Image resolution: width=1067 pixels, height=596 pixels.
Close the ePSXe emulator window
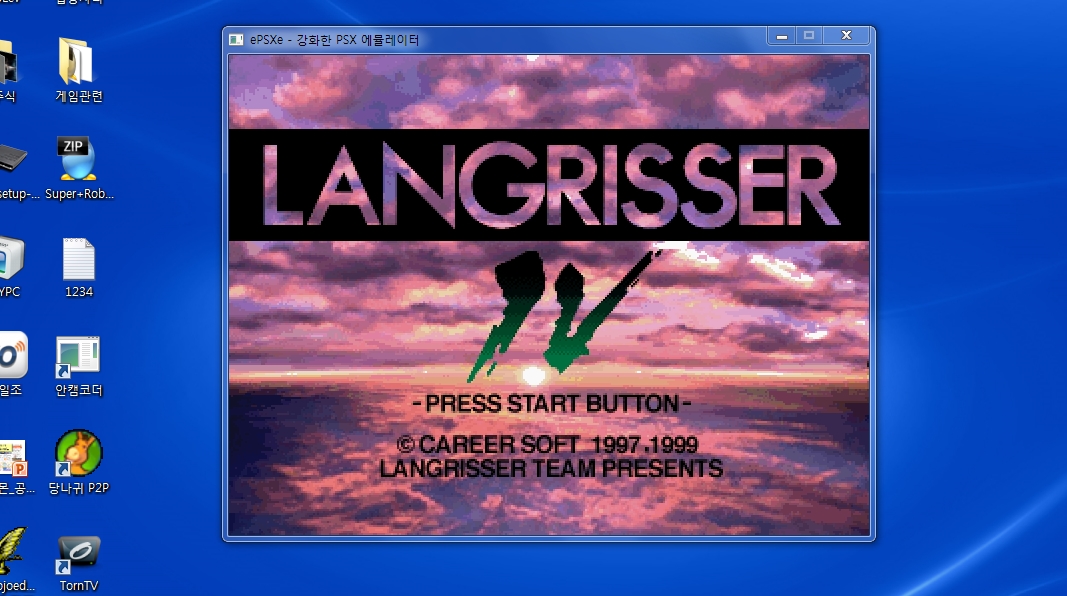coord(846,36)
